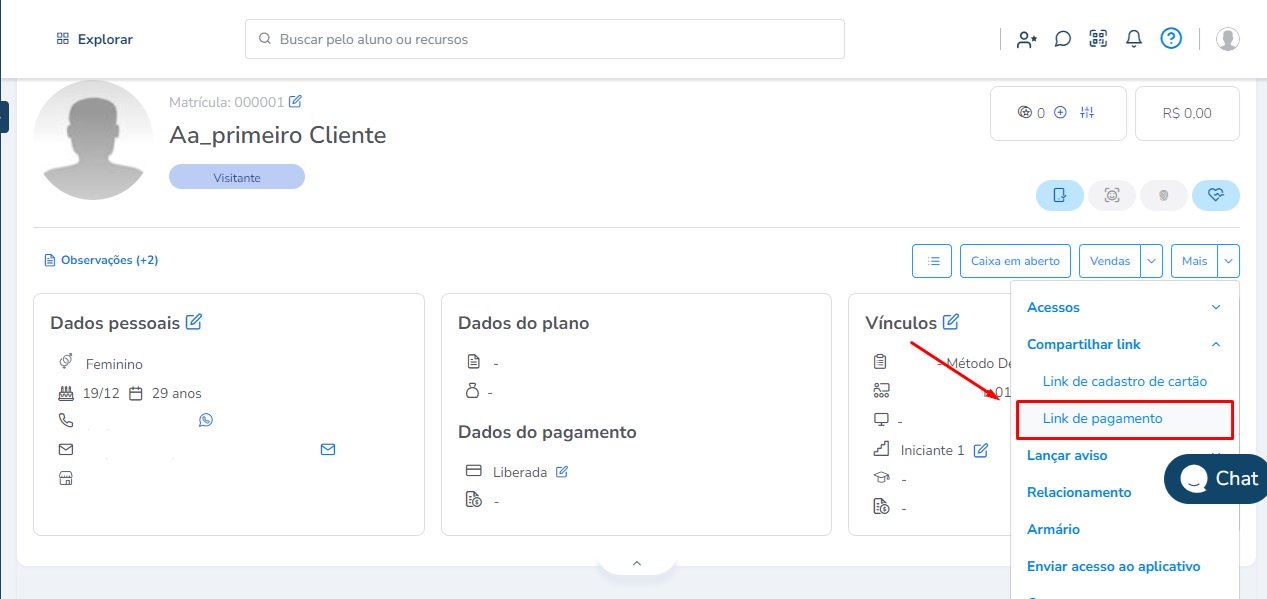Select Link de cadastro de cartão
1267x599 pixels.
pyautogui.click(x=1124, y=381)
